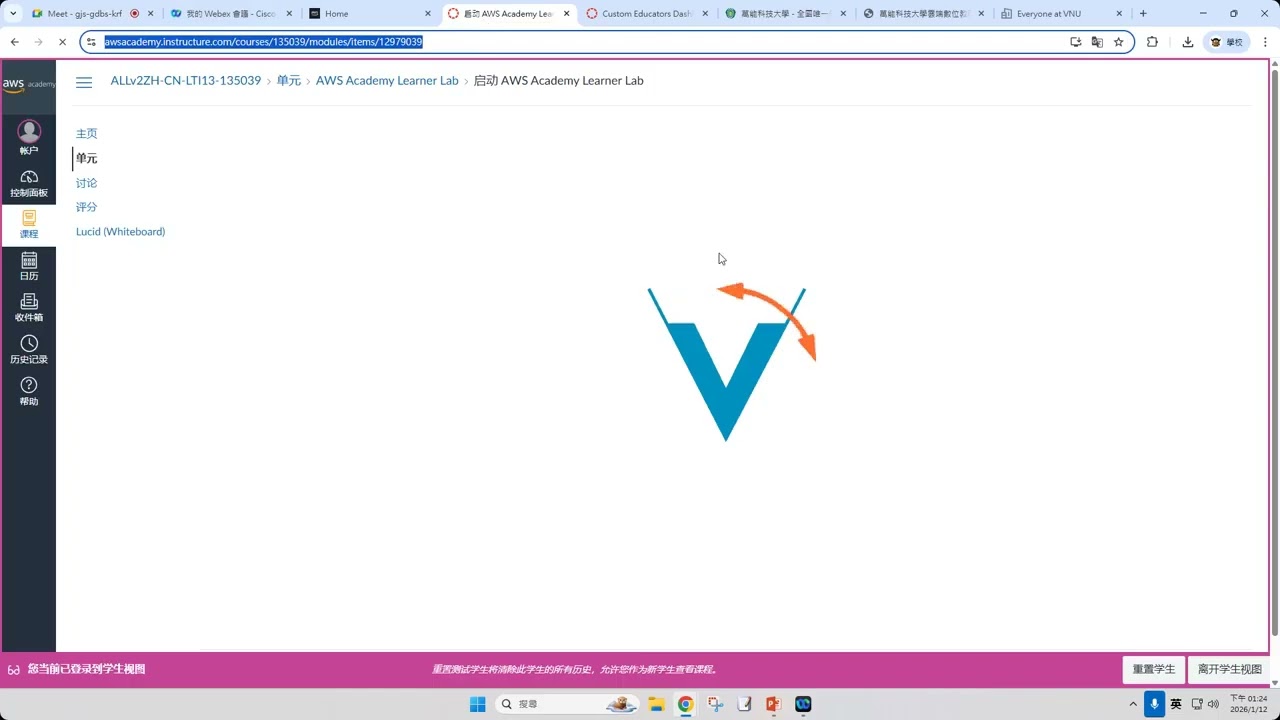Open a new browser tab
This screenshot has width=1280, height=720.
pyautogui.click(x=1143, y=14)
